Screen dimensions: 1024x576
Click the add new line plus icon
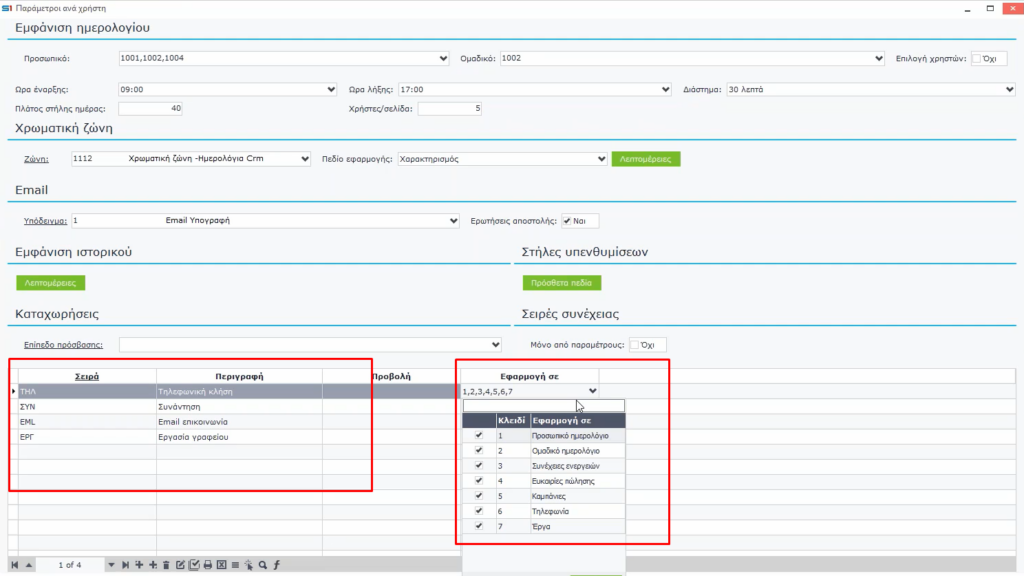pos(153,565)
